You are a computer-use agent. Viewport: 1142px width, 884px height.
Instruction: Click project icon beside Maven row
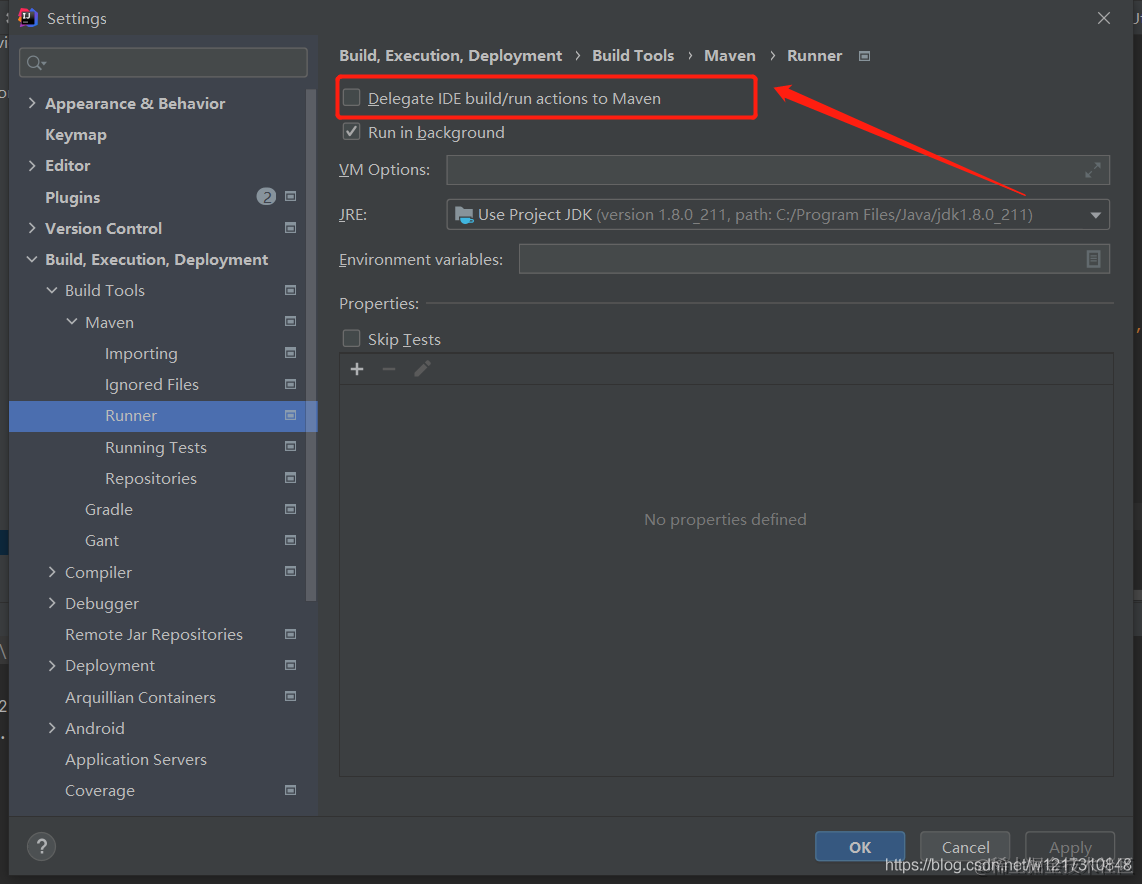tap(291, 322)
